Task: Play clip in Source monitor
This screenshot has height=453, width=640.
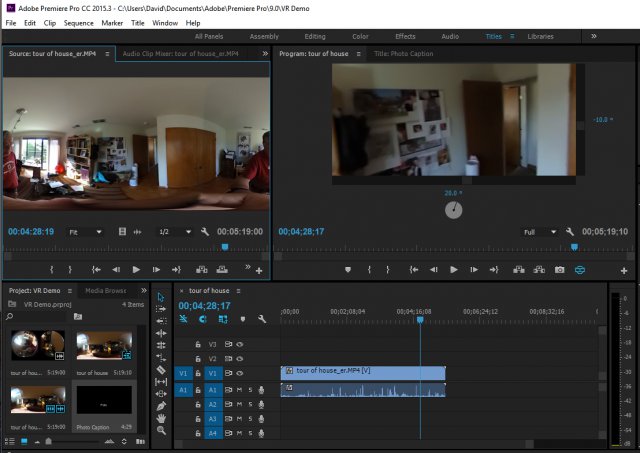Action: (x=136, y=270)
